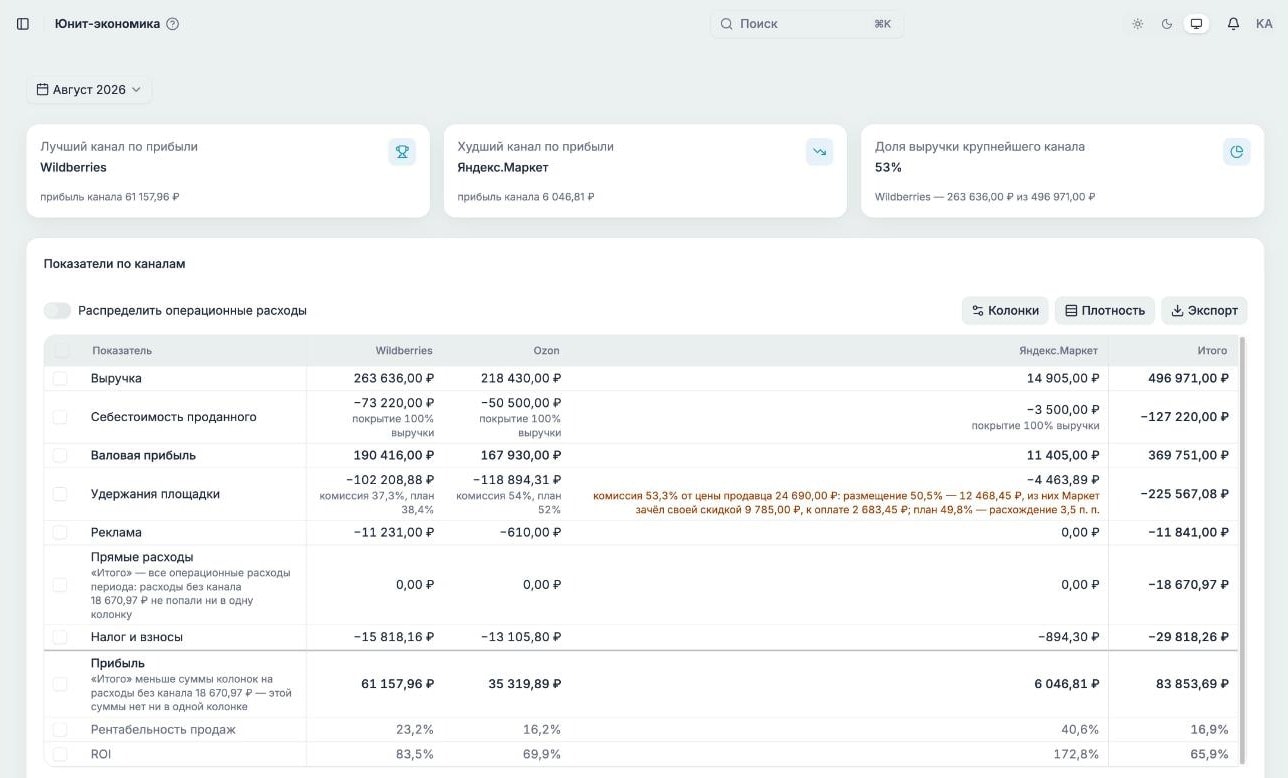Viewport: 1288px width, 778px height.
Task: Check the Выручка row checkbox
Action: pos(60,379)
